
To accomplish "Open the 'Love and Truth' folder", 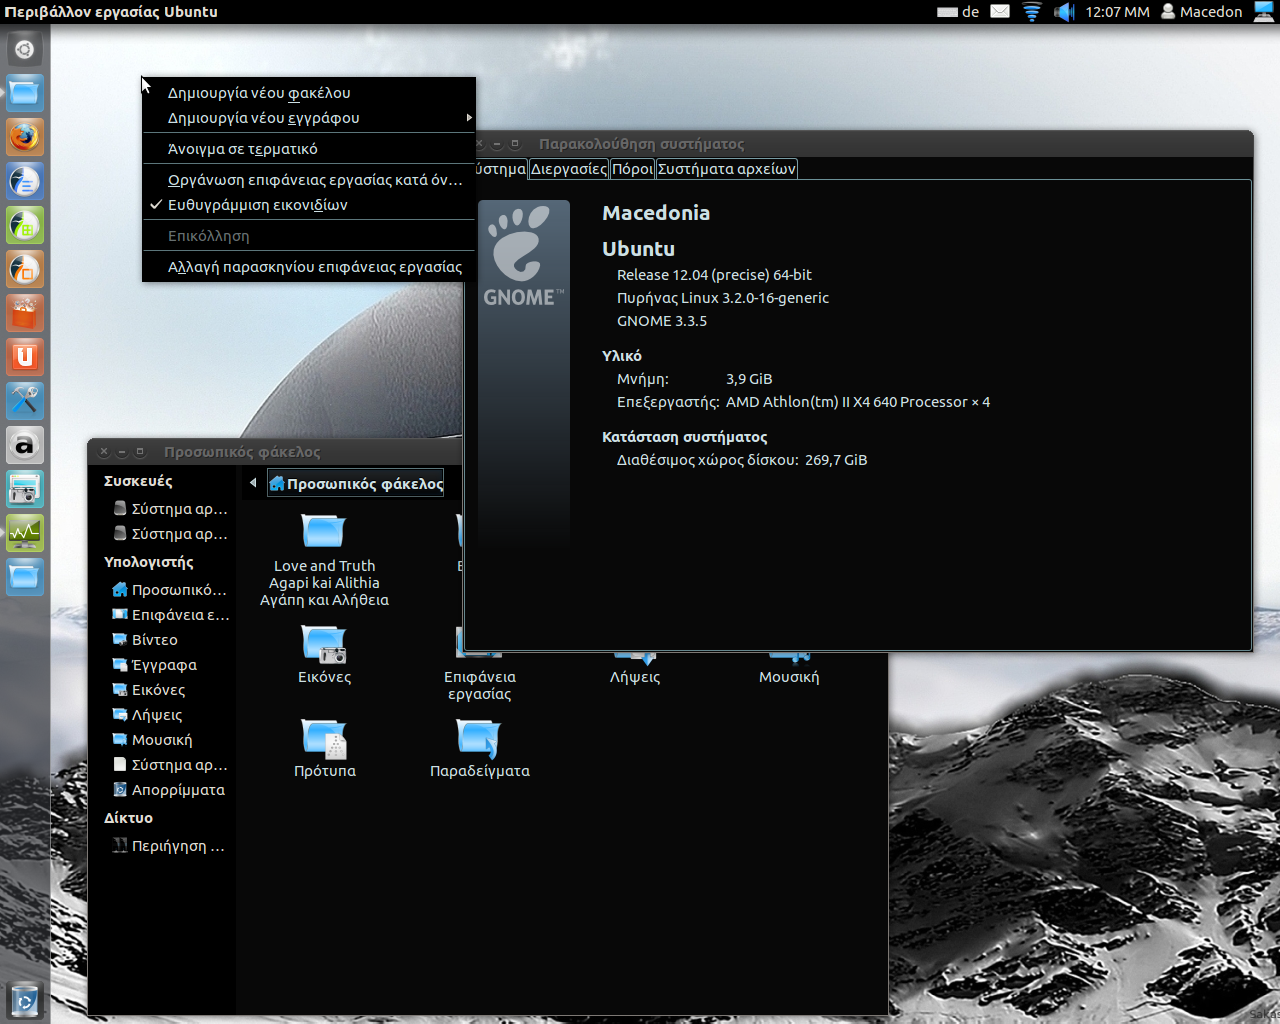I will pyautogui.click(x=324, y=560).
